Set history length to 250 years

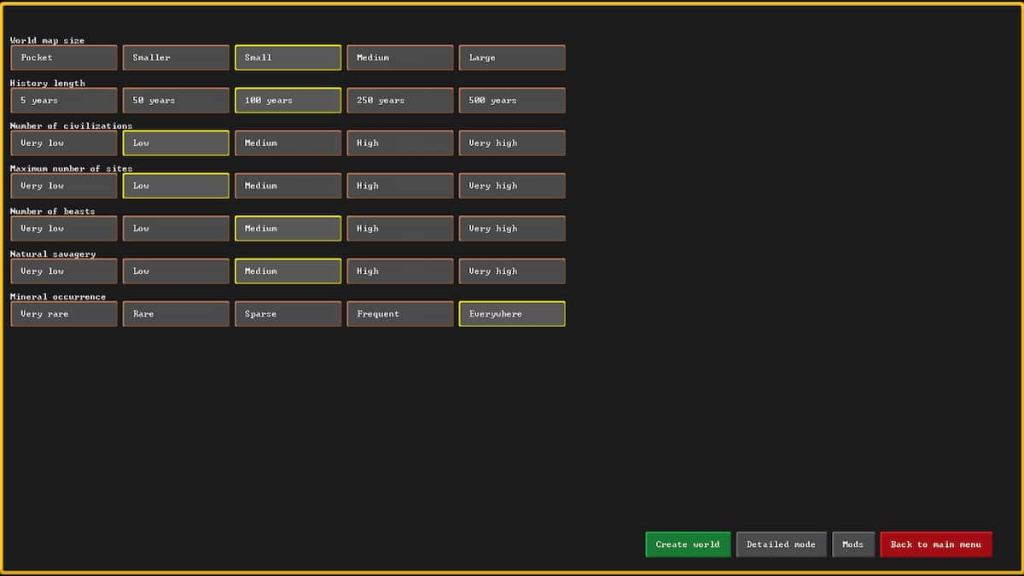(399, 100)
